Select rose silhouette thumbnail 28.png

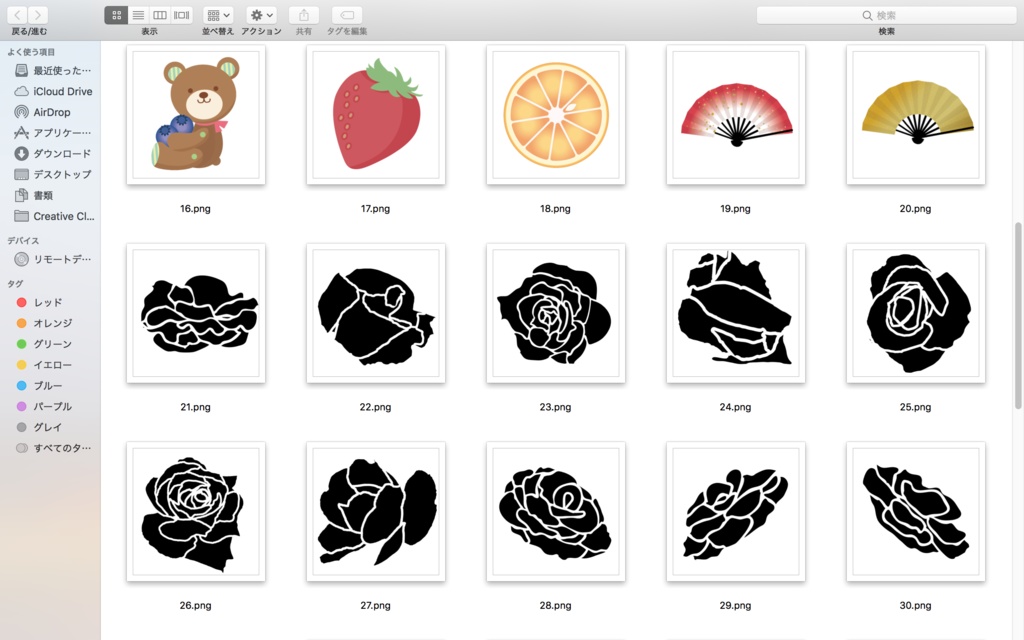point(556,512)
